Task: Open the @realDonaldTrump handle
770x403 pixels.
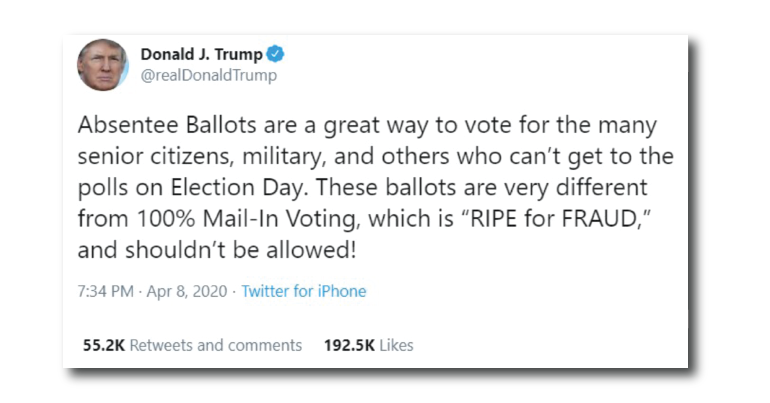Action: click(x=209, y=75)
